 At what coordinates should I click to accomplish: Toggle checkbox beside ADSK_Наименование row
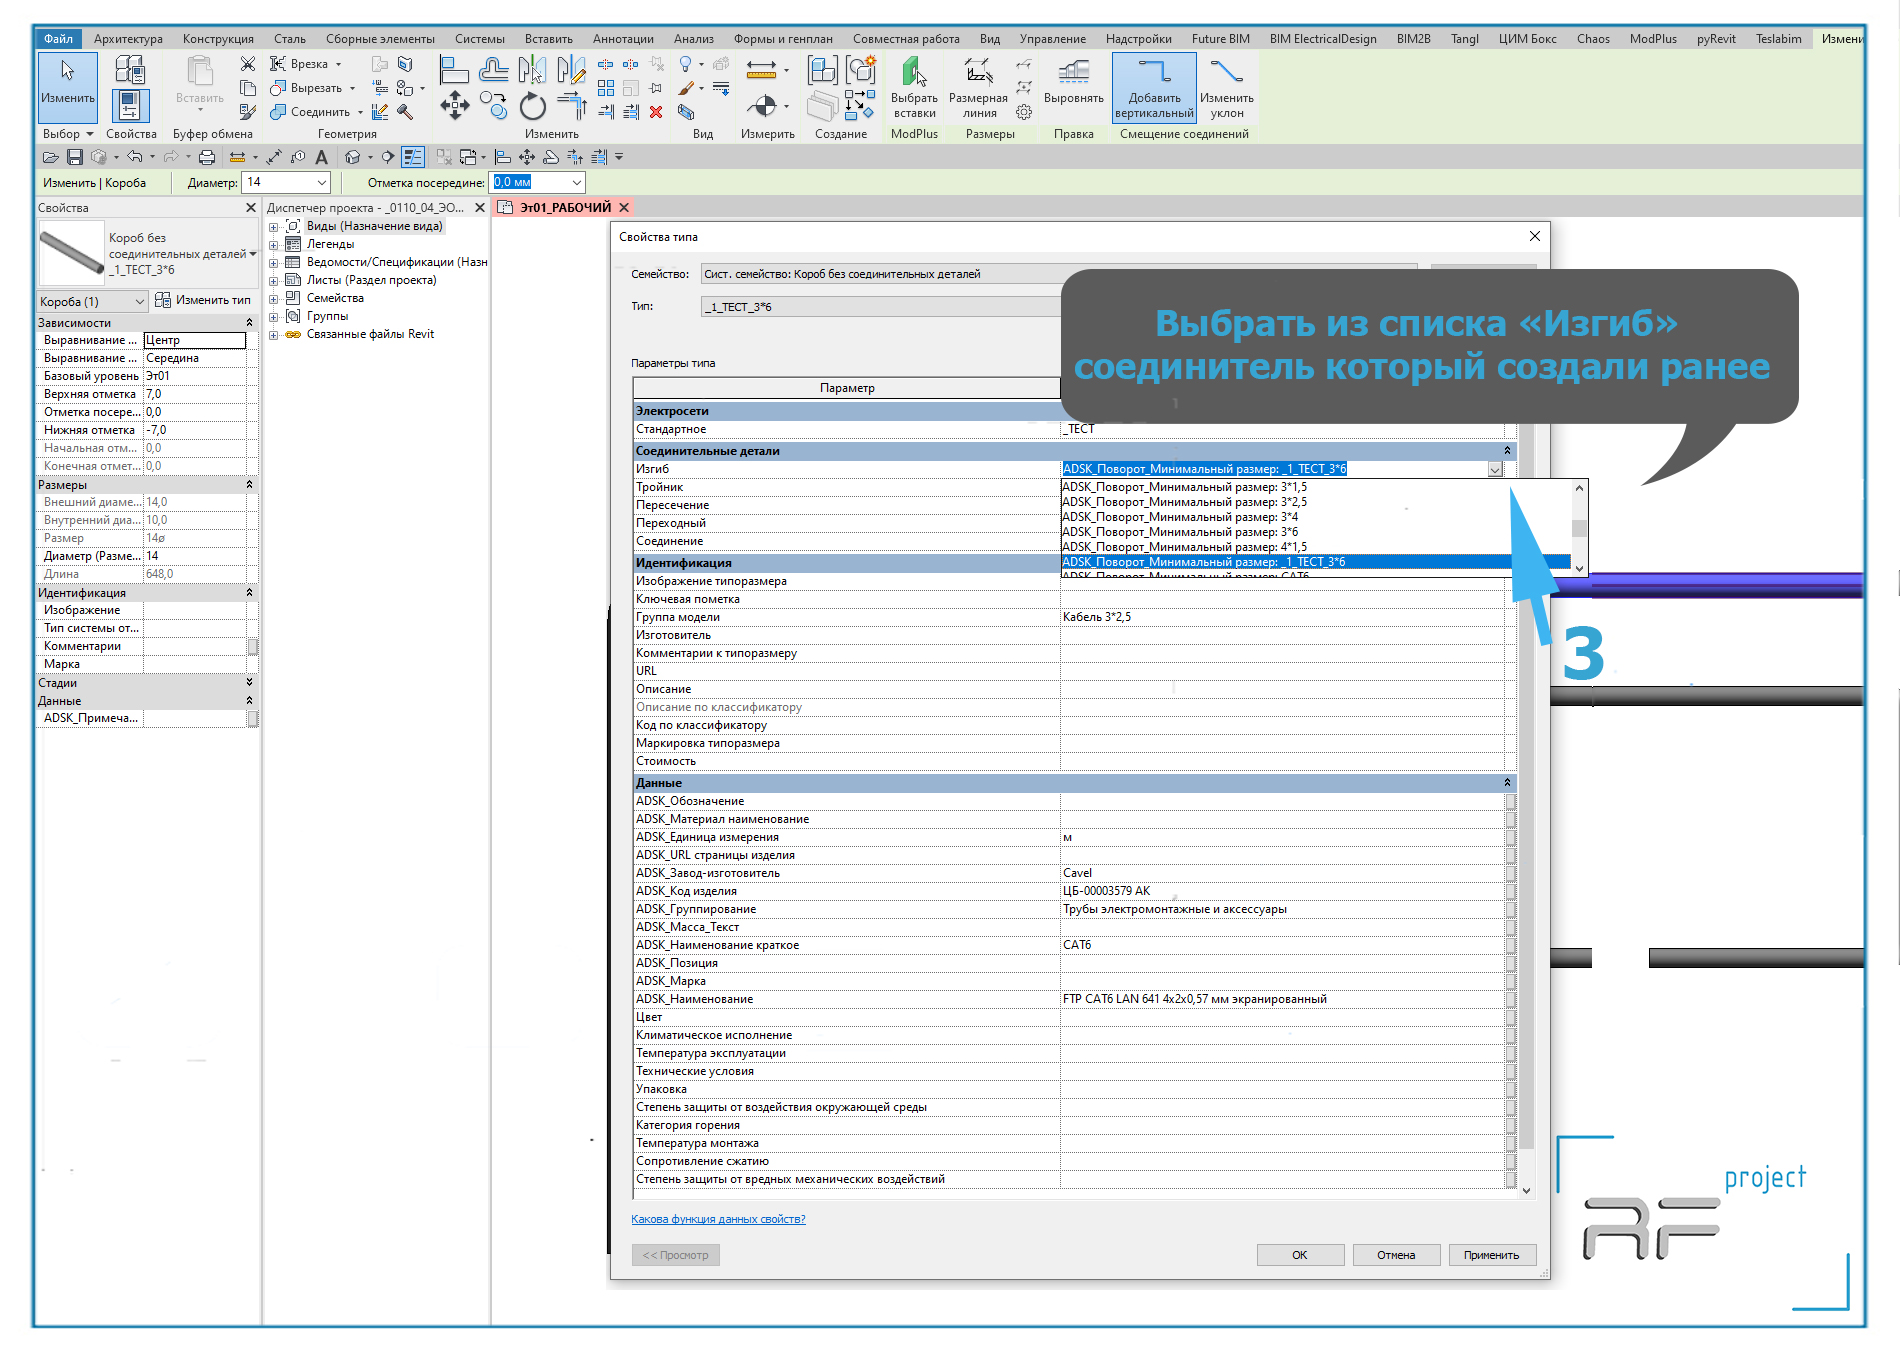point(1510,999)
